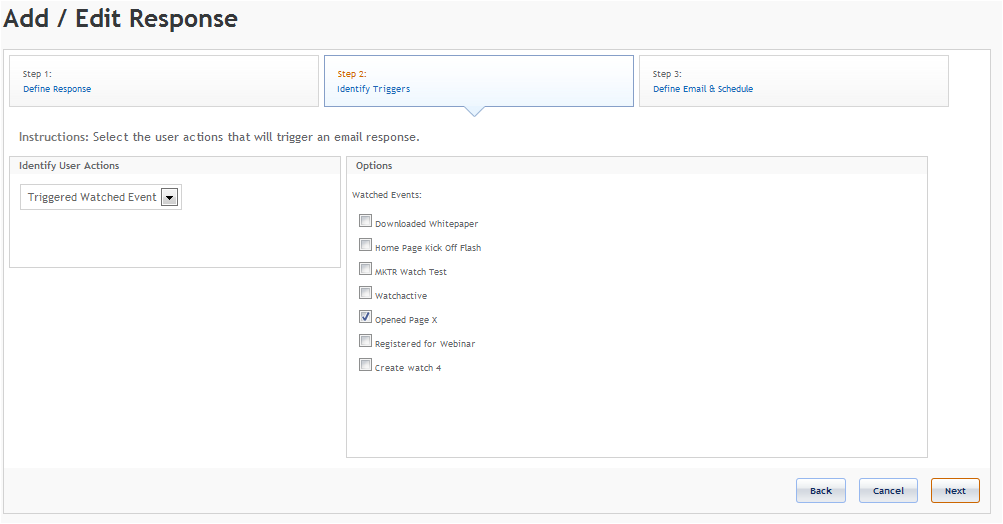This screenshot has width=1003, height=524.
Task: Check Registered for Webinar option
Action: coord(365,341)
